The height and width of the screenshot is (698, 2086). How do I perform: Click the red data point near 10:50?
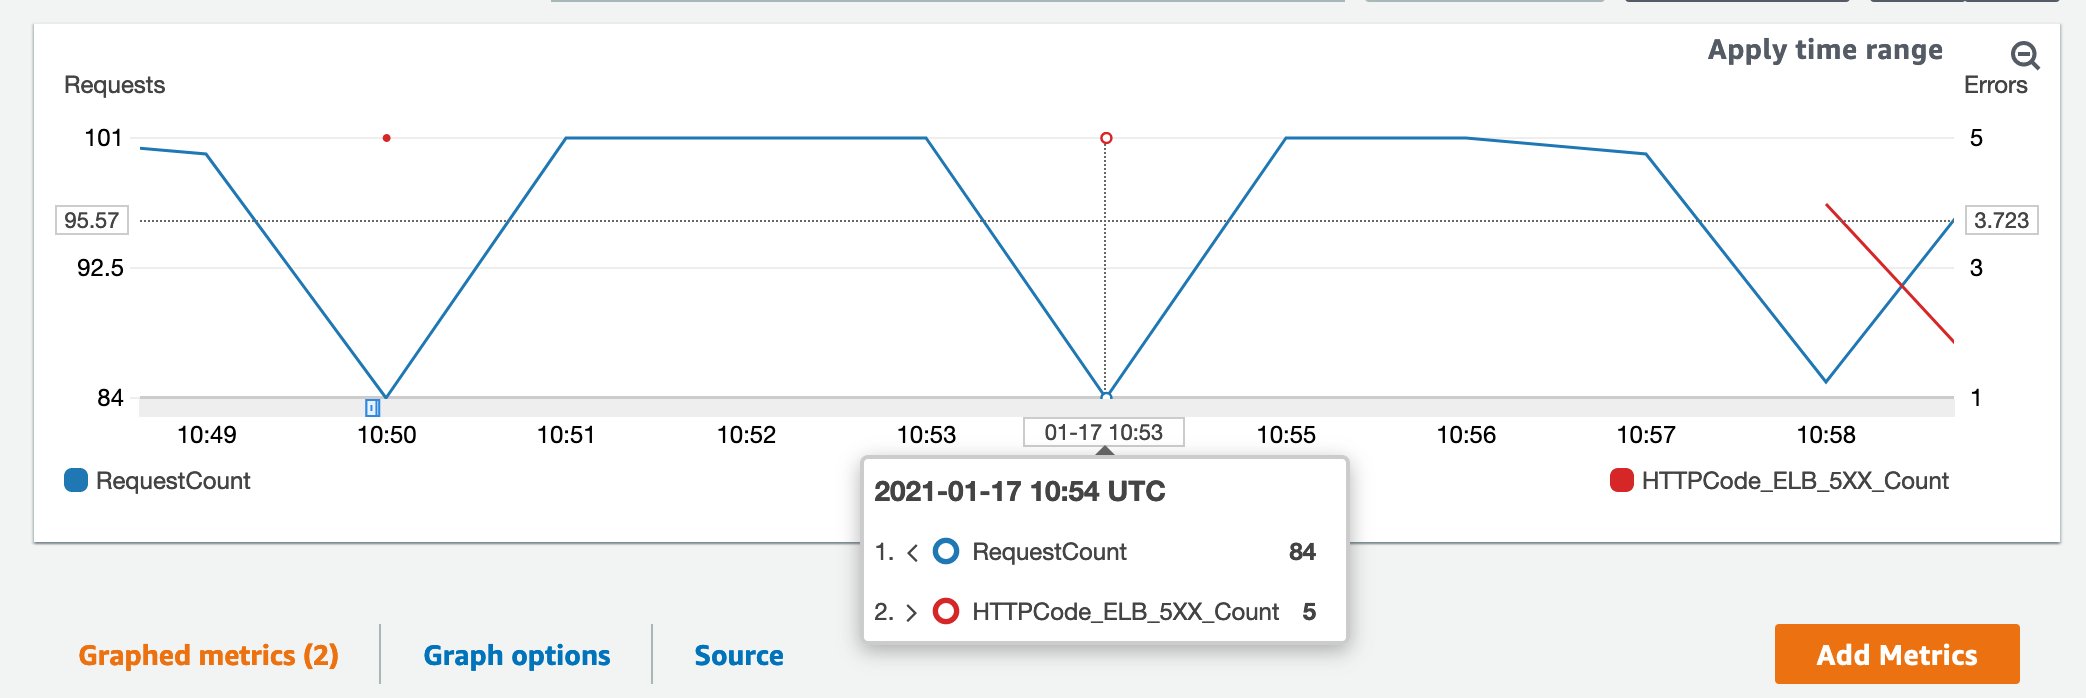[386, 138]
